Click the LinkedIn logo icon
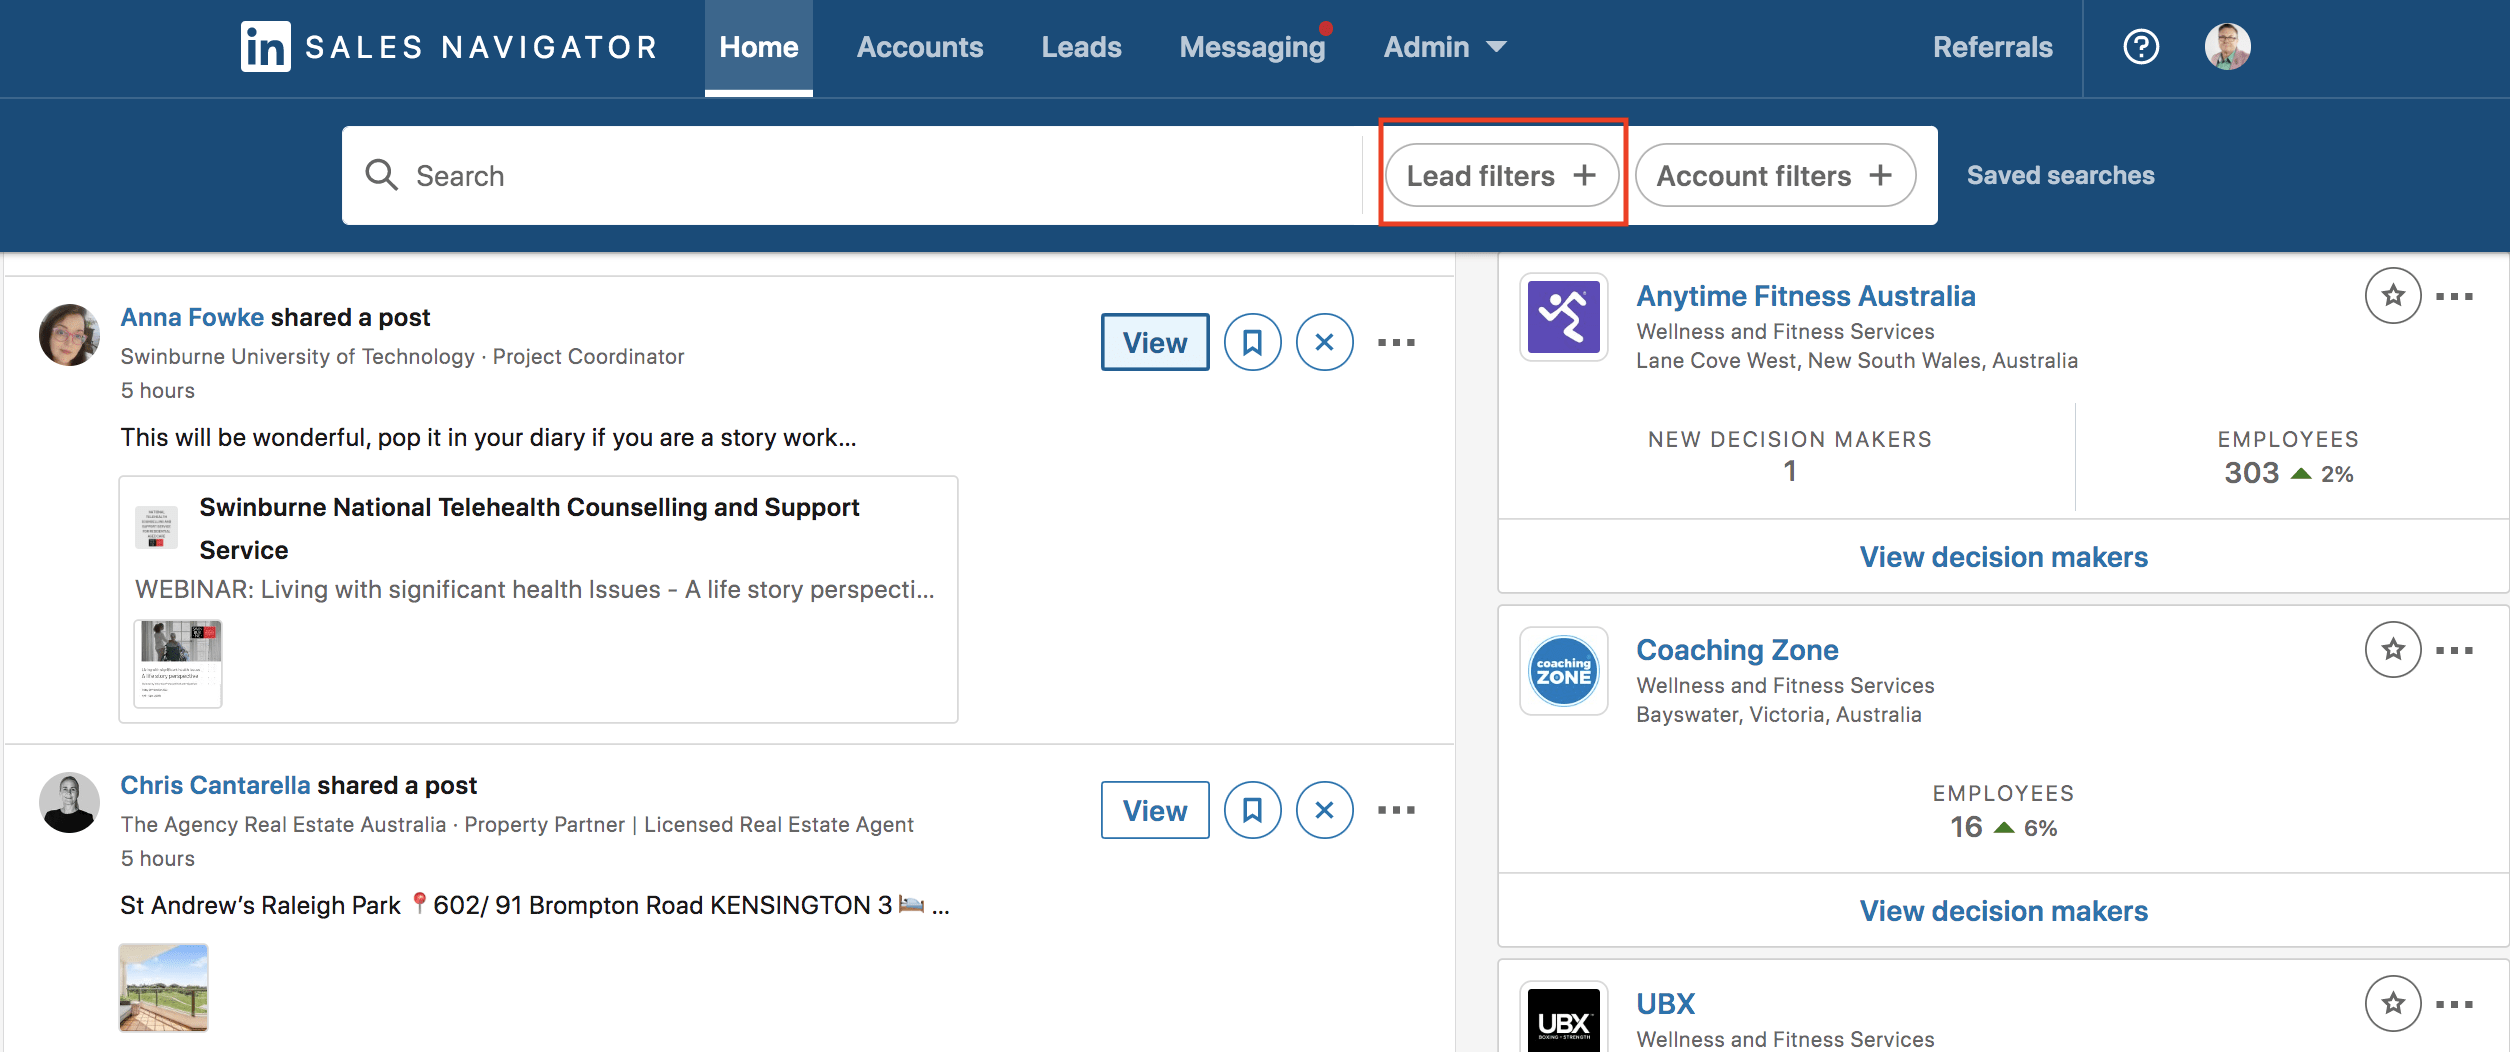 coord(265,47)
